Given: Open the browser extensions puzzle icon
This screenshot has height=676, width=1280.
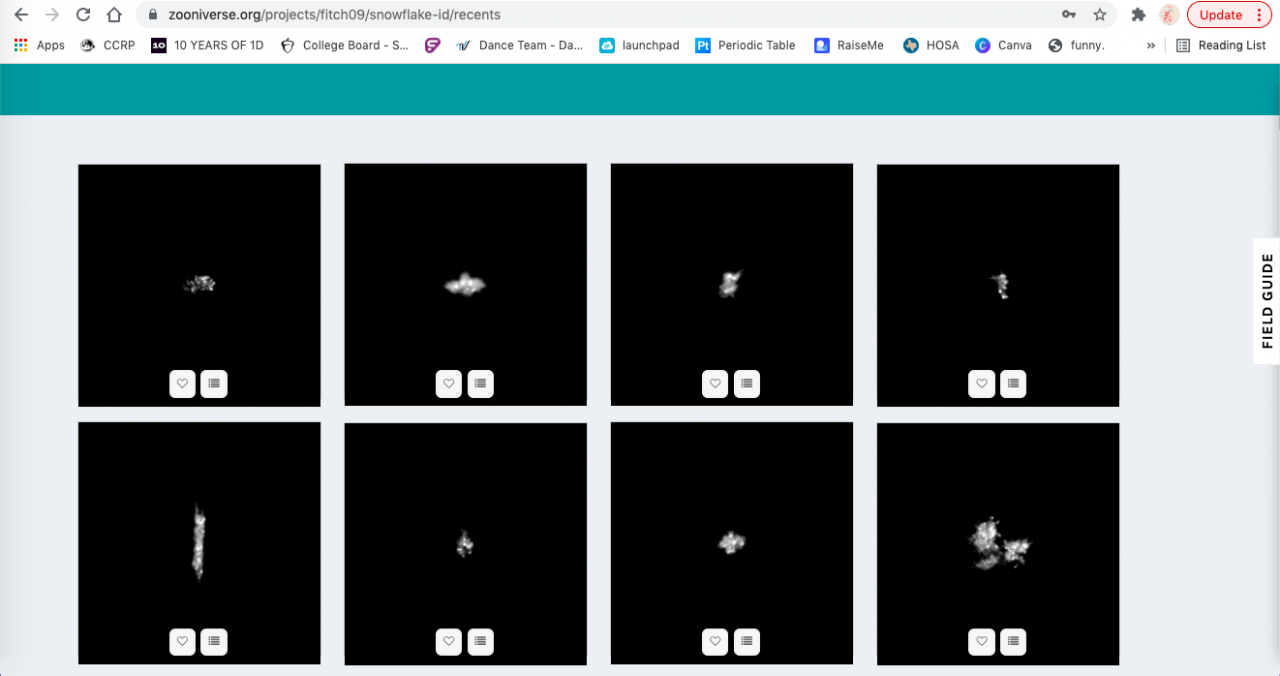Looking at the screenshot, I should [1138, 15].
